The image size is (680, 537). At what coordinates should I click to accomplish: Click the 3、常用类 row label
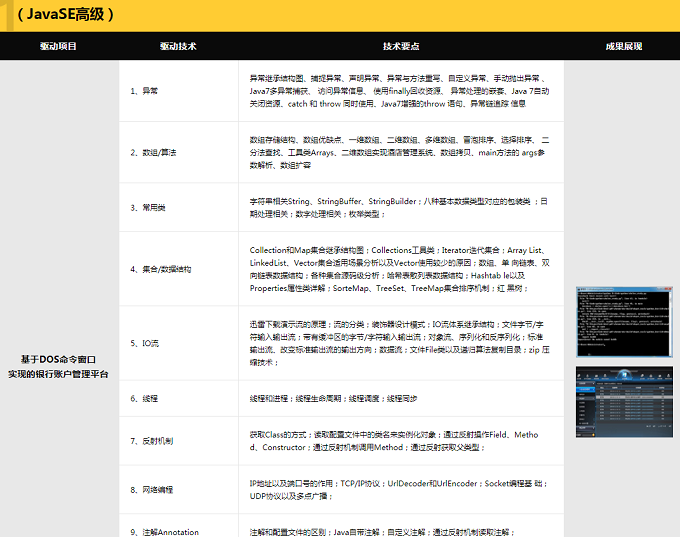pyautogui.click(x=147, y=207)
